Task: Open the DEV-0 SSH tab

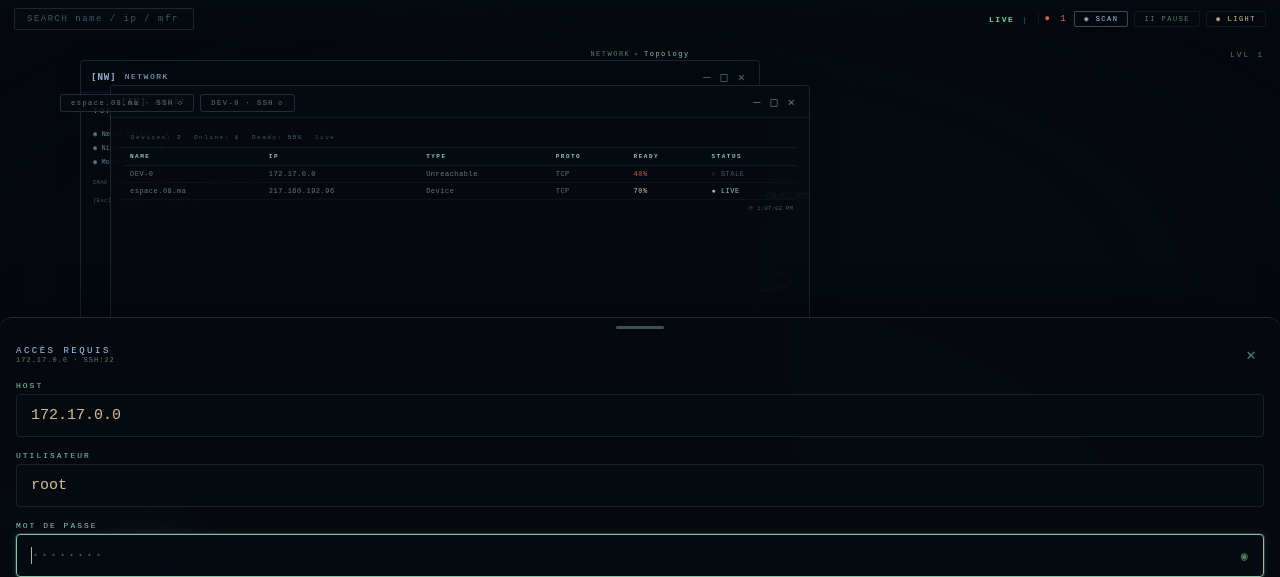Action: [x=247, y=103]
